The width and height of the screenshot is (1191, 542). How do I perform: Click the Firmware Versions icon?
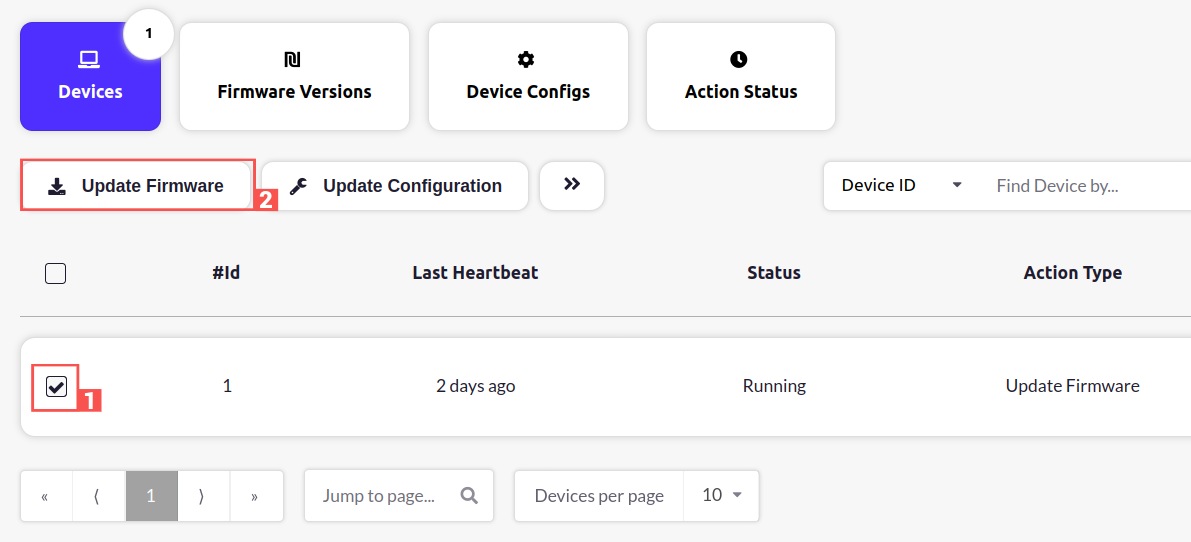point(293,60)
